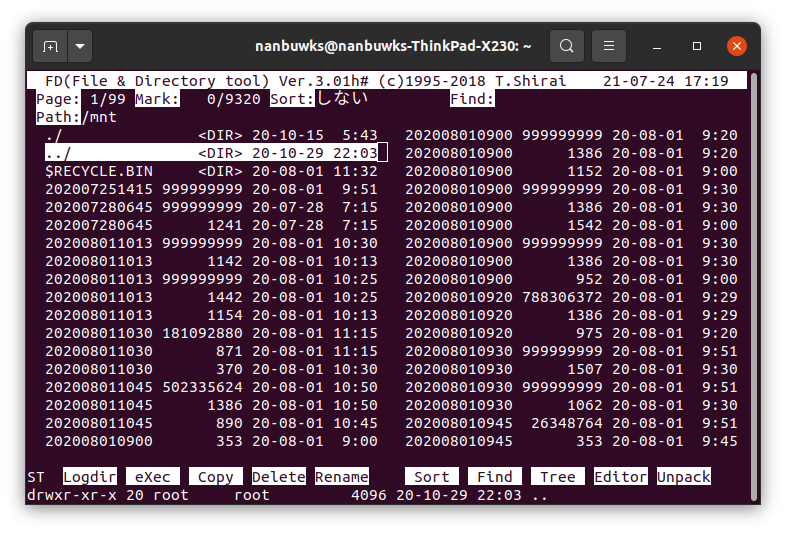Select 202008010930 with size 1507
The height and width of the screenshot is (533, 786).
click(x=571, y=369)
